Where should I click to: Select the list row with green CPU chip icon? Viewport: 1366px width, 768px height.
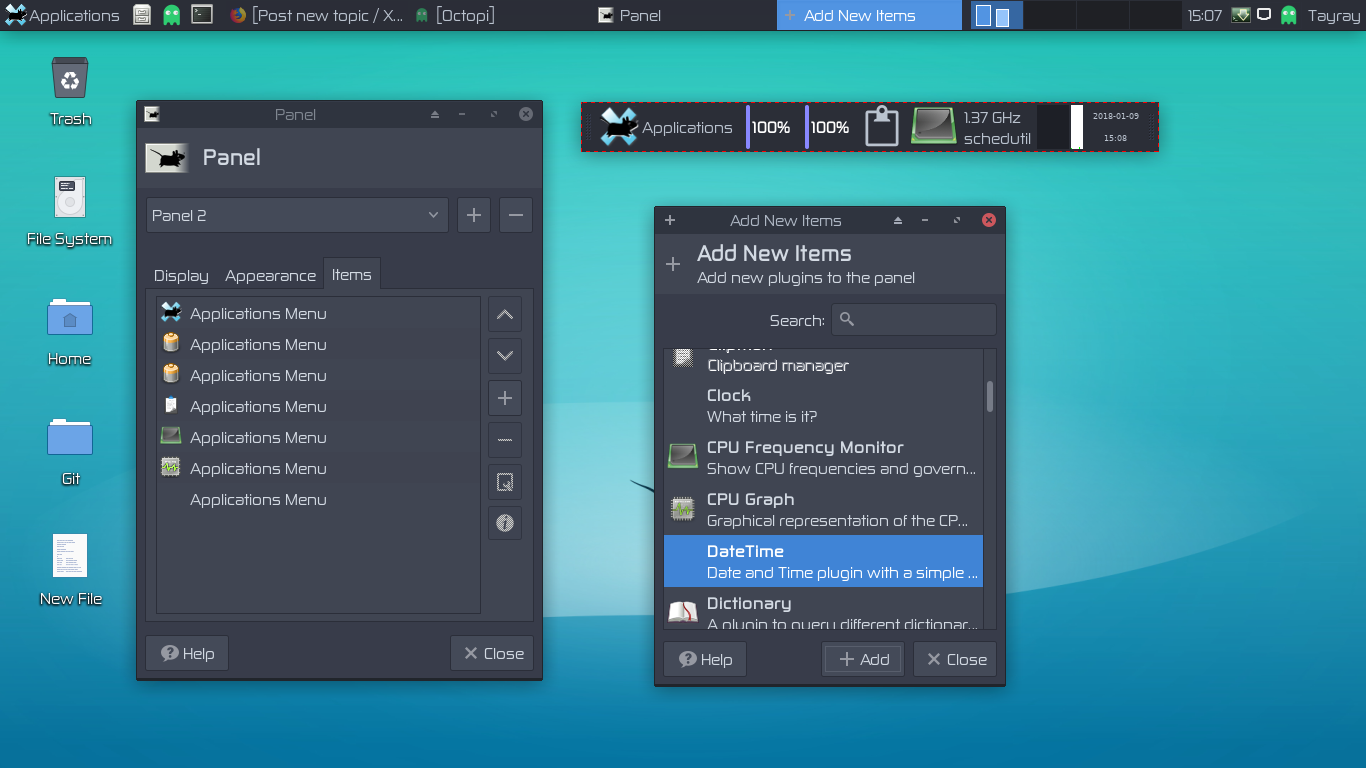pyautogui.click(x=318, y=437)
